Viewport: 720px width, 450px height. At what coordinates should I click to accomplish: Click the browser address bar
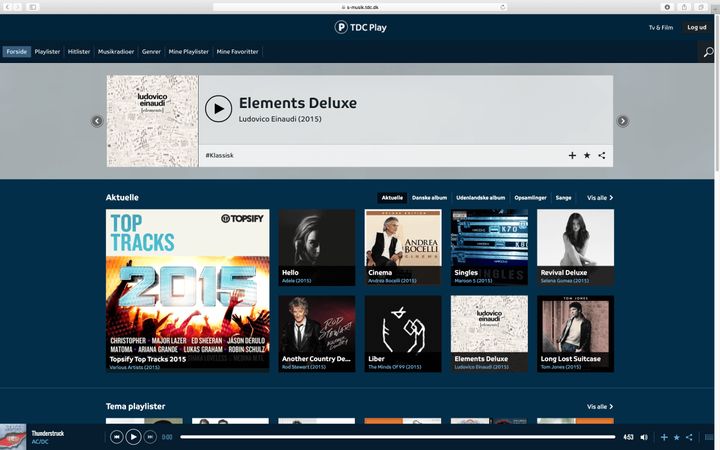pyautogui.click(x=360, y=7)
